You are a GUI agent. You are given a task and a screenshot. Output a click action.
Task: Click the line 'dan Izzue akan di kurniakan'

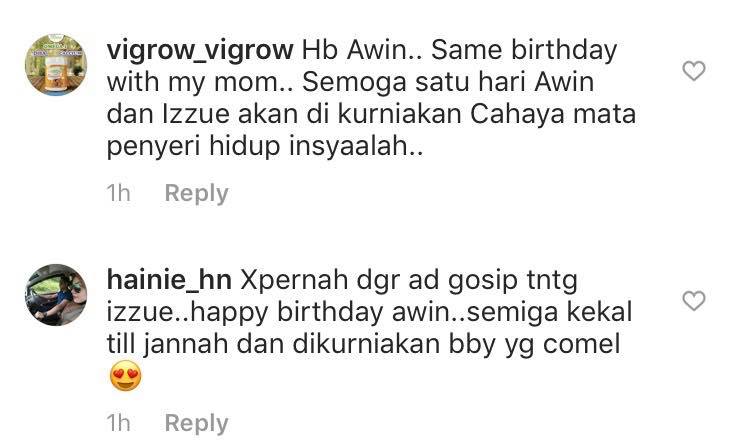pyautogui.click(x=284, y=114)
